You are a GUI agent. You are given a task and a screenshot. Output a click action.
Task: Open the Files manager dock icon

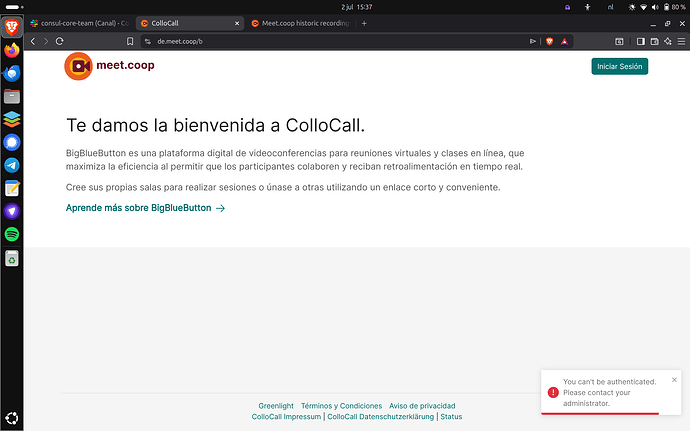pos(12,96)
